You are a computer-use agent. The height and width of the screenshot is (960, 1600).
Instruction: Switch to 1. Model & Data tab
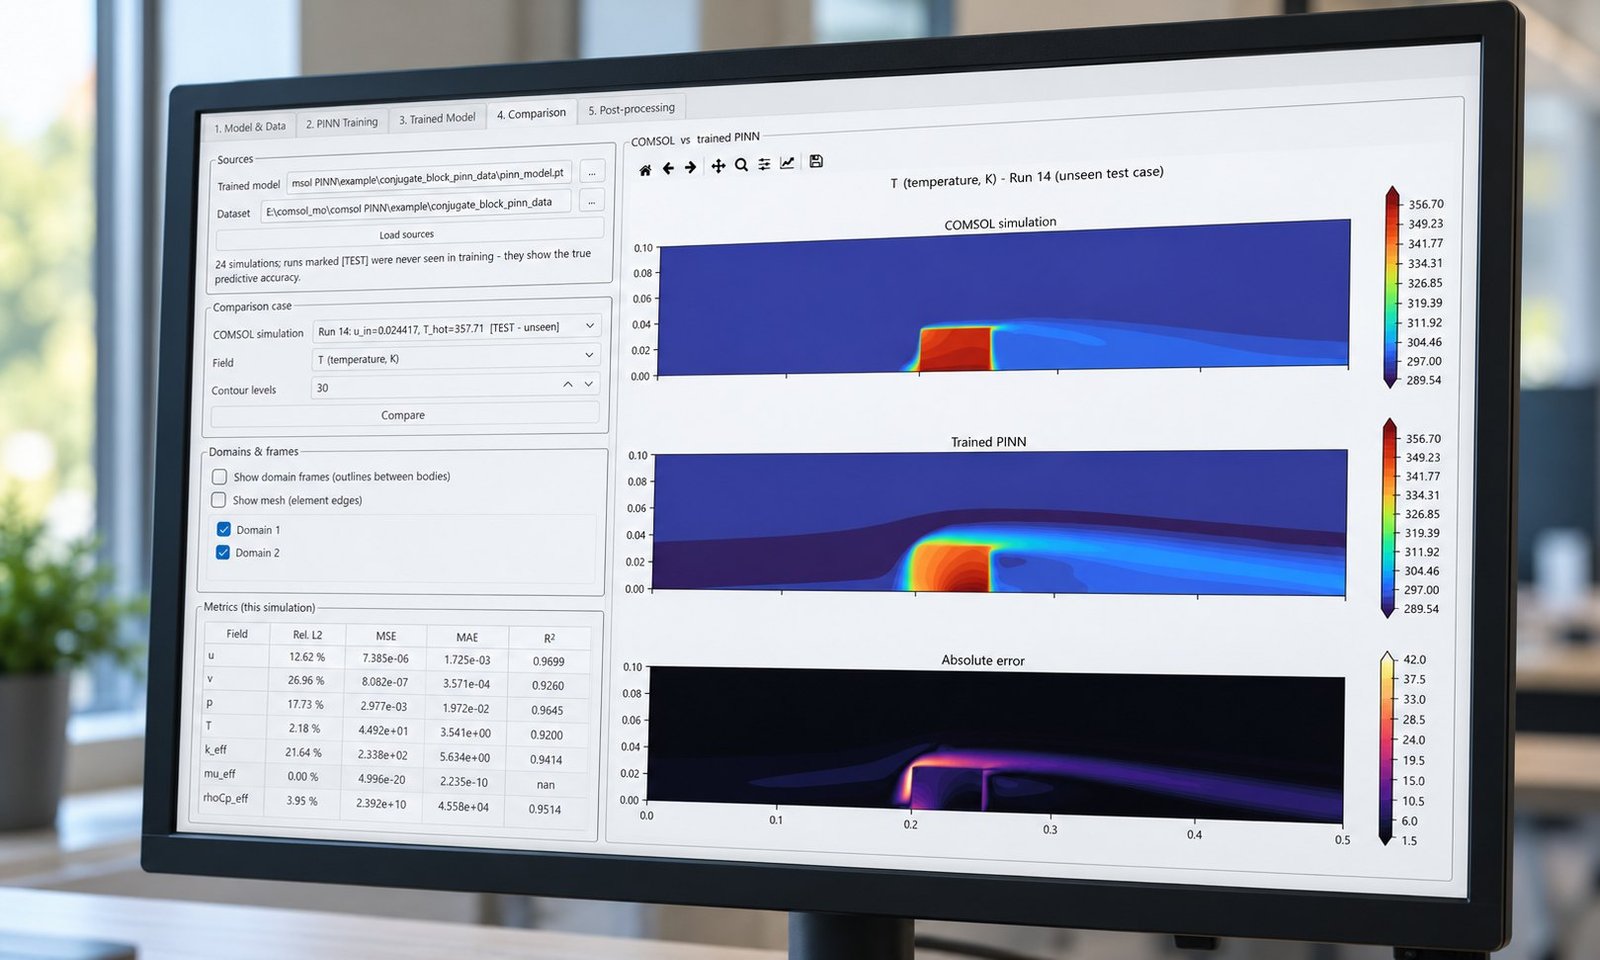(x=250, y=127)
